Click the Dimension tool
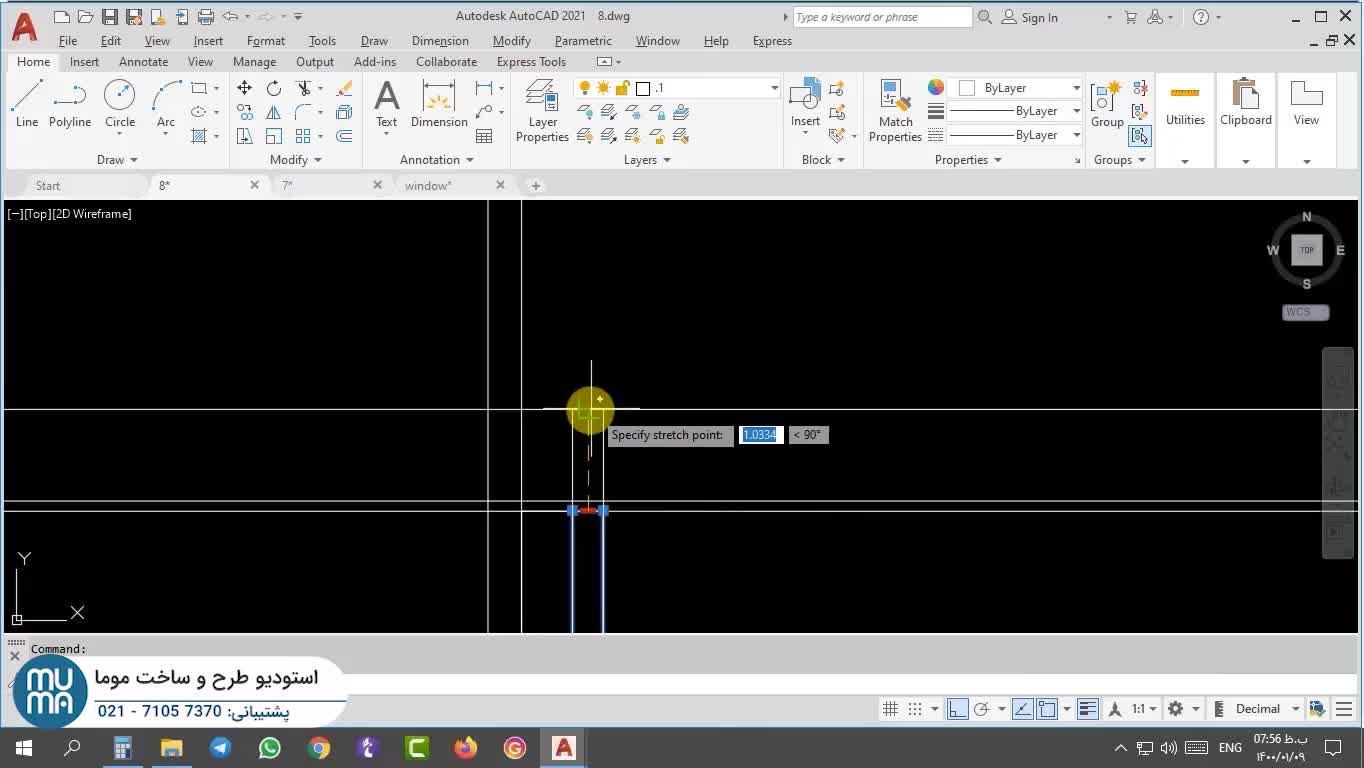This screenshot has height=768, width=1364. (439, 104)
